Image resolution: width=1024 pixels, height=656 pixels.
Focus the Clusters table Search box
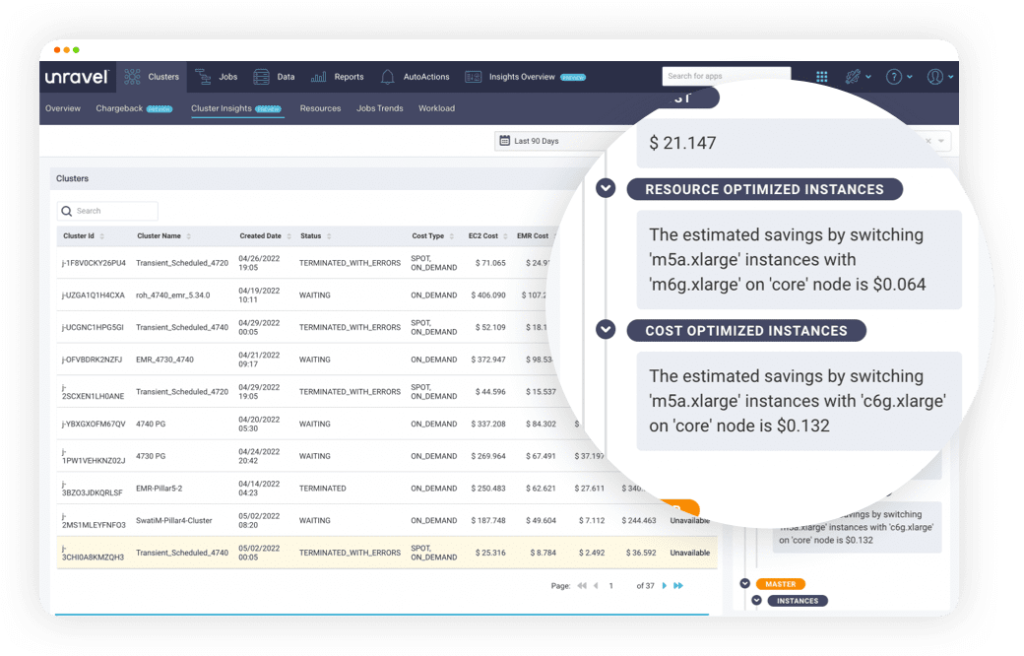click(107, 211)
